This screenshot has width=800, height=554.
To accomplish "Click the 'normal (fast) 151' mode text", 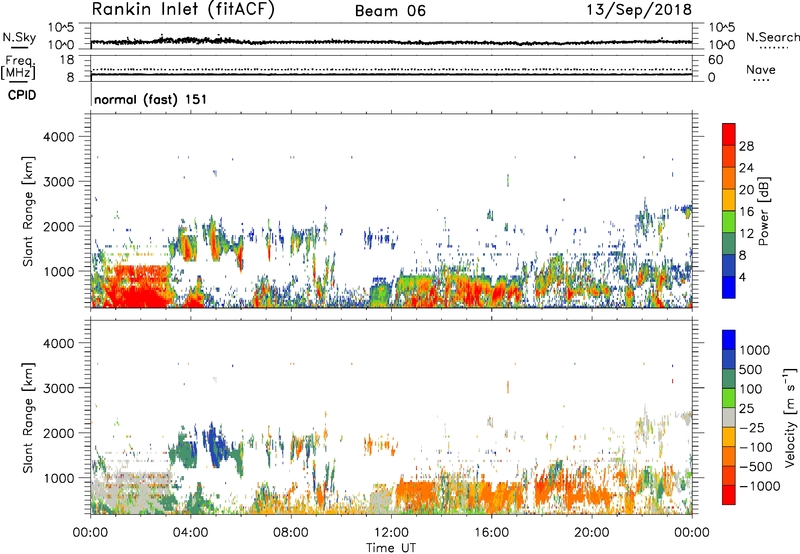I will pyautogui.click(x=151, y=99).
